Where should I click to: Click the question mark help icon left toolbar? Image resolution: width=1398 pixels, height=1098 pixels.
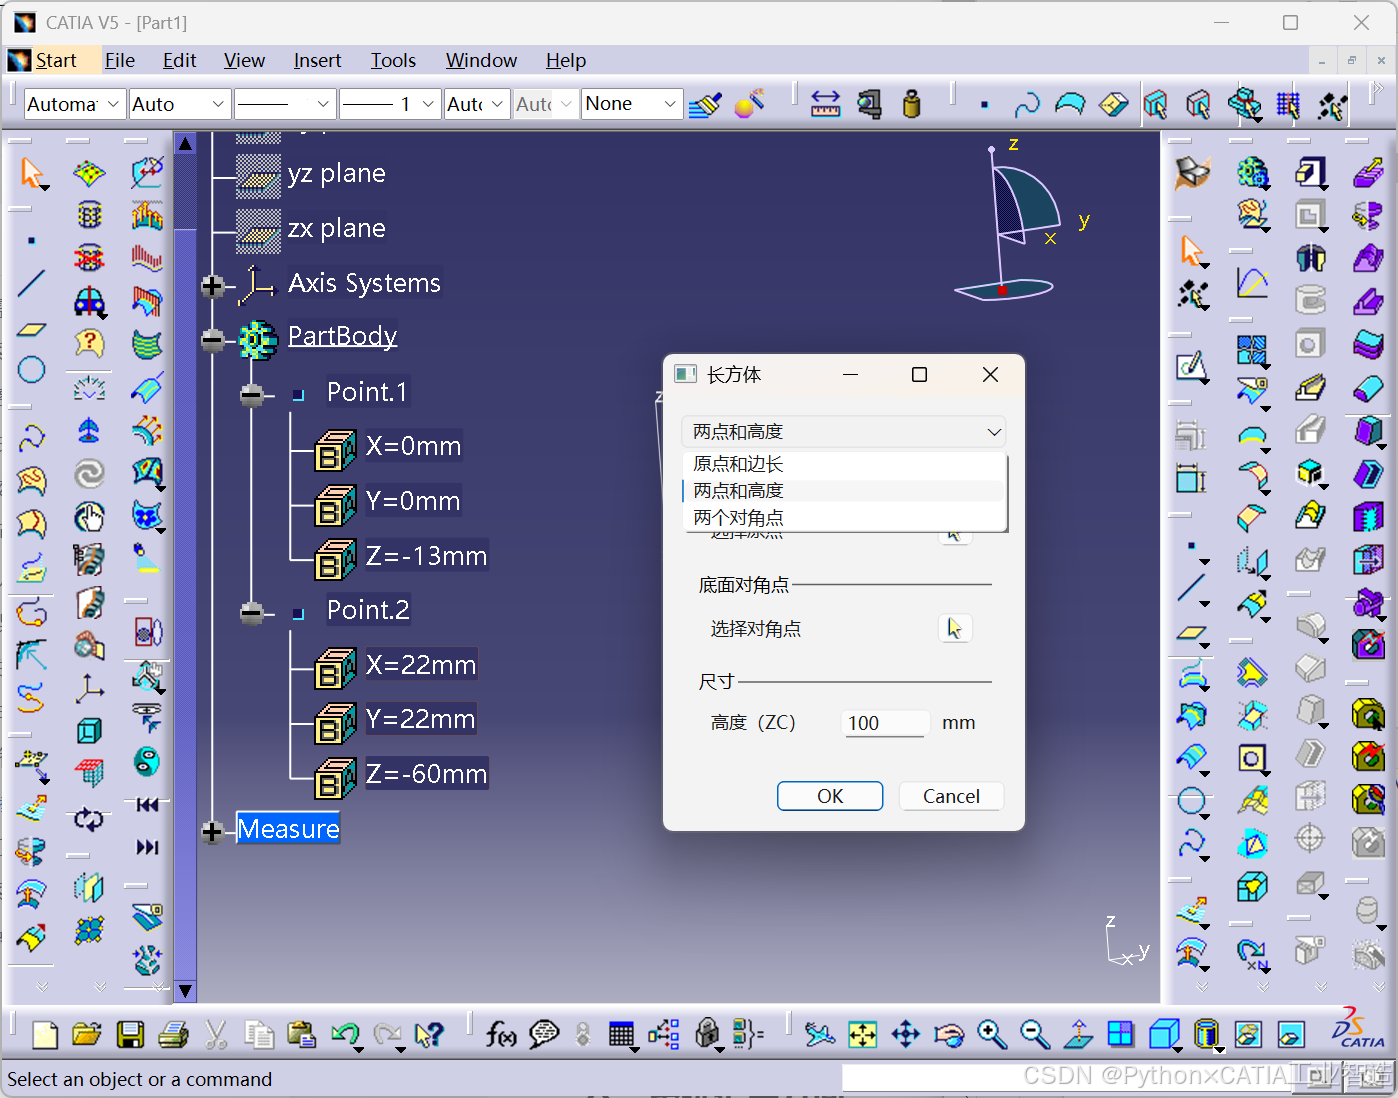coord(89,344)
